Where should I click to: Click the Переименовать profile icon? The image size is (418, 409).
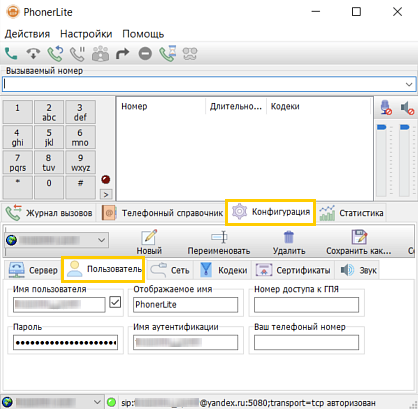pyautogui.click(x=219, y=242)
